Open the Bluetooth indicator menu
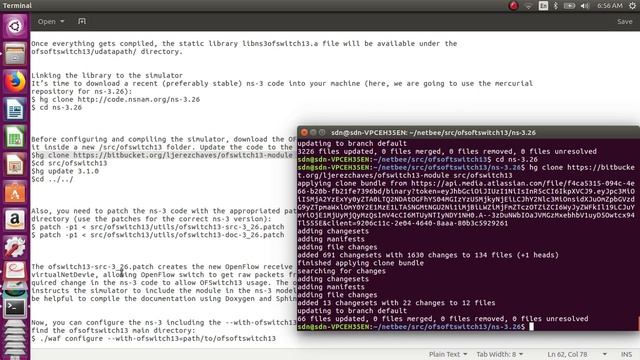The width and height of the screenshot is (640, 360). pos(556,6)
